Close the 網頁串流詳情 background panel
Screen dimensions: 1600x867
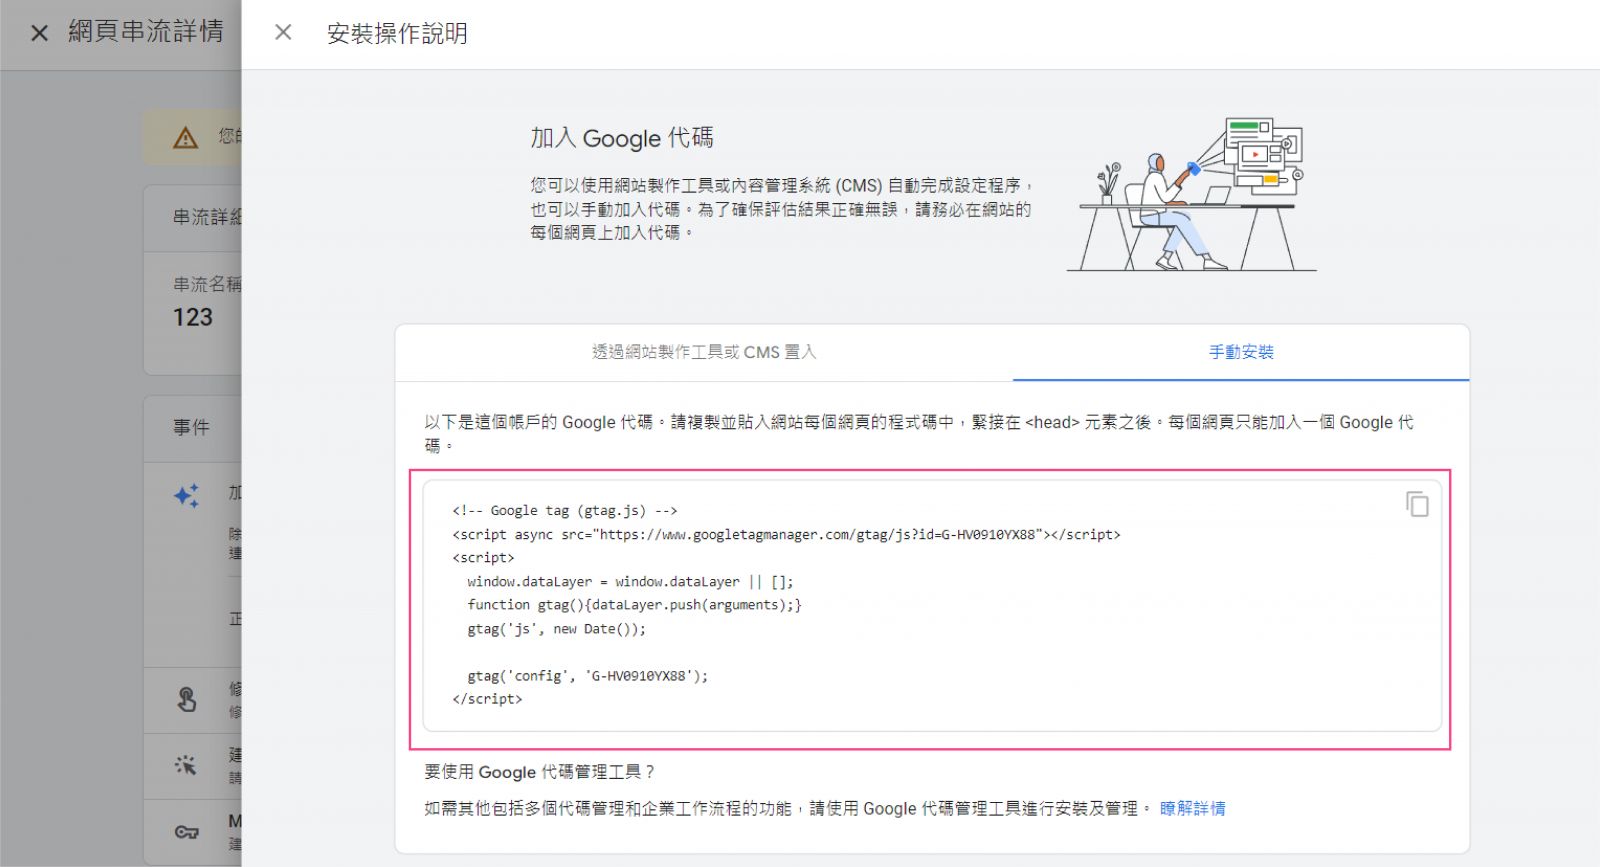click(39, 33)
